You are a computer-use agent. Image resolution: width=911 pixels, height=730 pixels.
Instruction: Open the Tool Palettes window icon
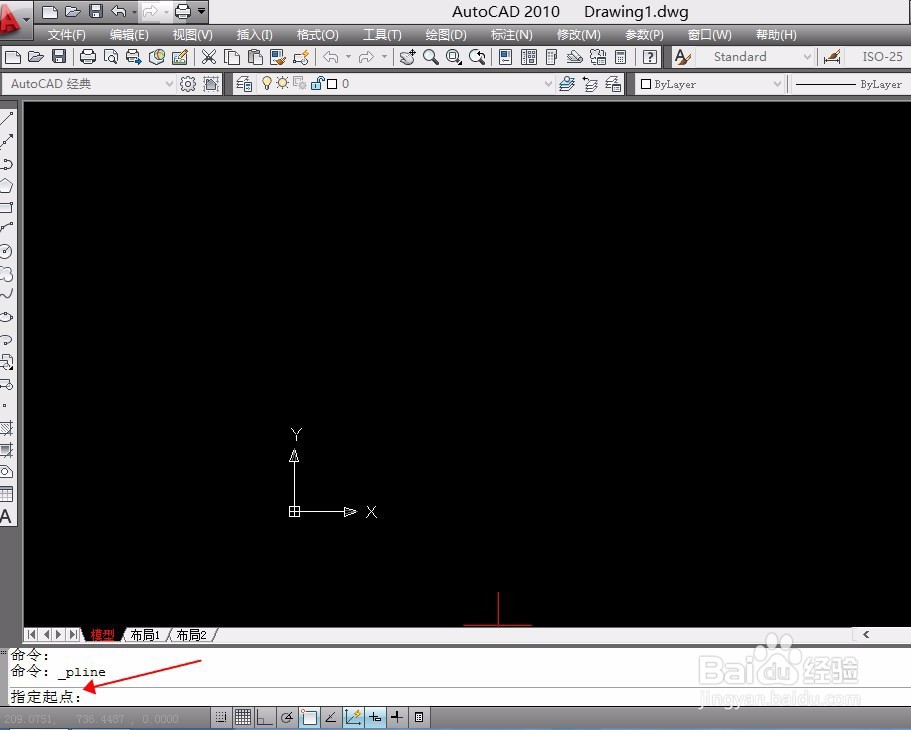point(551,57)
